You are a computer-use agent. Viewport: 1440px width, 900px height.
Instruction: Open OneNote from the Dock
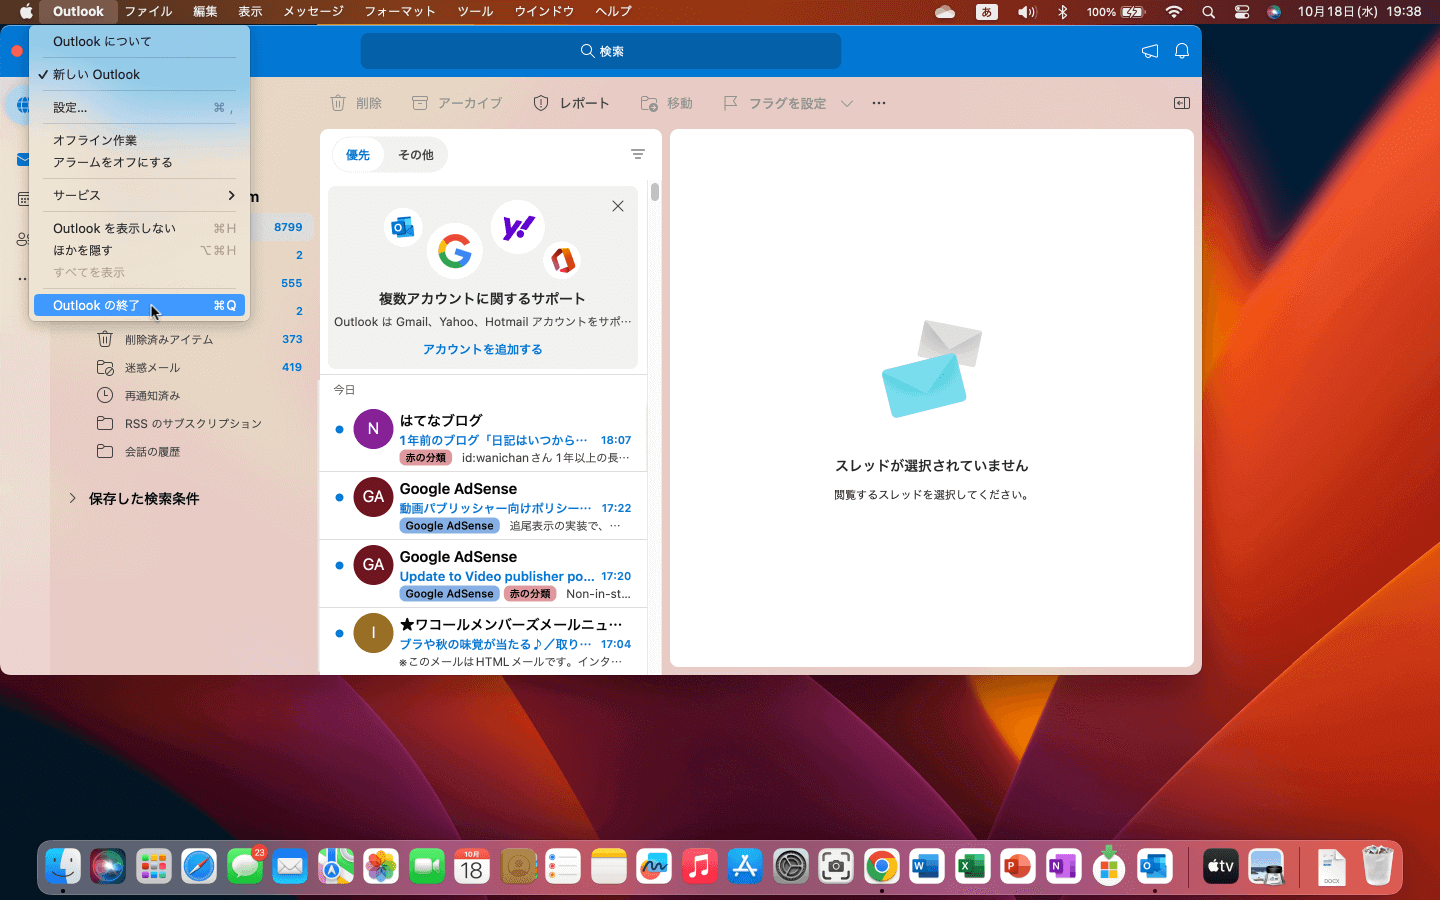[1063, 866]
